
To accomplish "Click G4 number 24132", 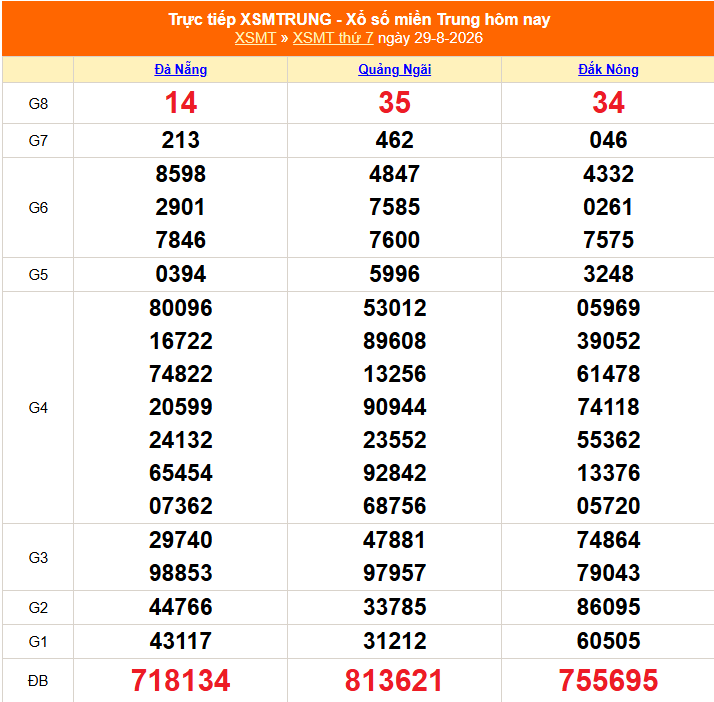I will 181,440.
